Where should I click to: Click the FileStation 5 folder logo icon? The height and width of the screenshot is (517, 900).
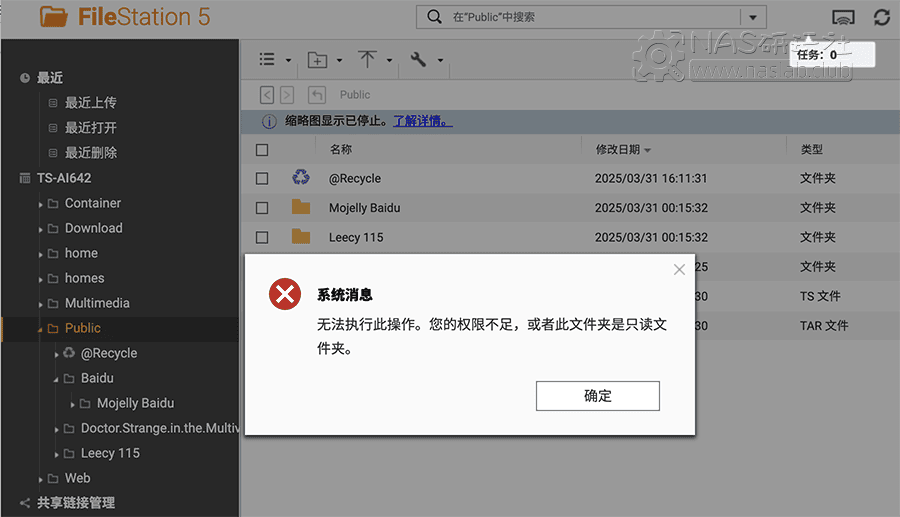[53, 17]
